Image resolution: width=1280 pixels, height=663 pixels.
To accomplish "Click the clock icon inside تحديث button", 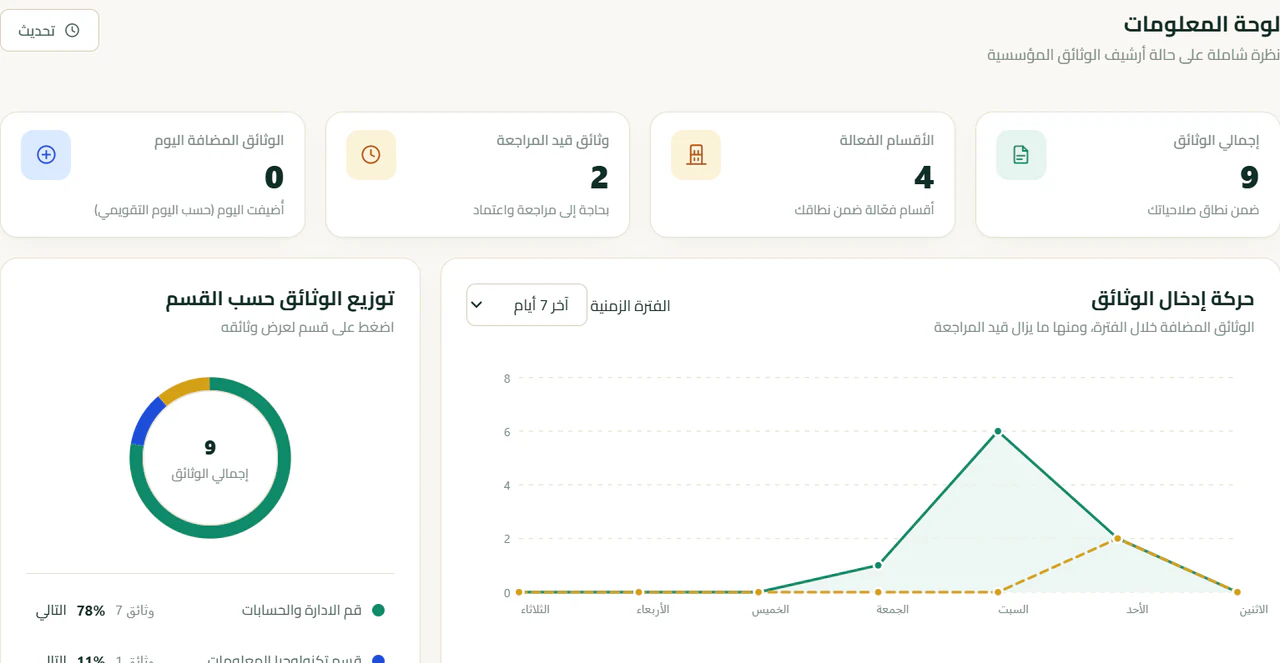I will click(72, 30).
